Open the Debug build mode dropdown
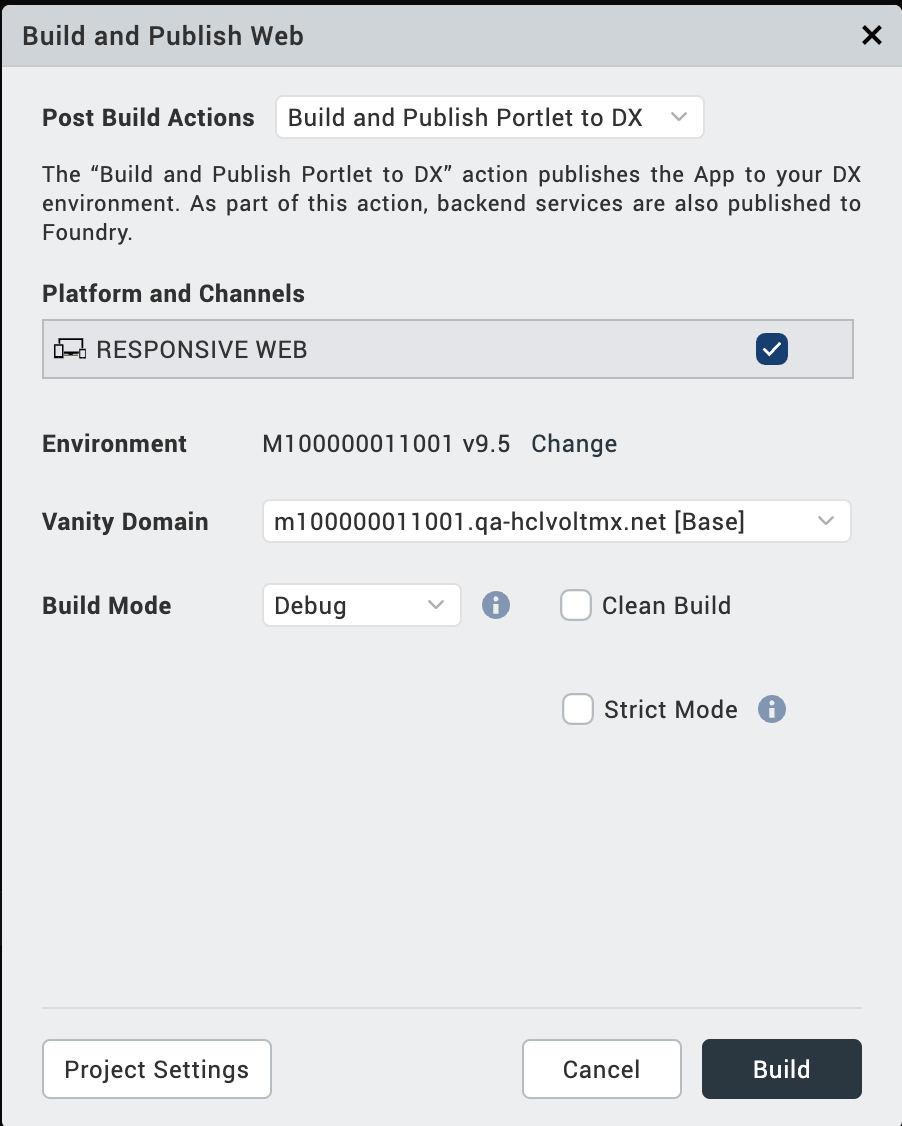The height and width of the screenshot is (1126, 902). click(x=361, y=605)
